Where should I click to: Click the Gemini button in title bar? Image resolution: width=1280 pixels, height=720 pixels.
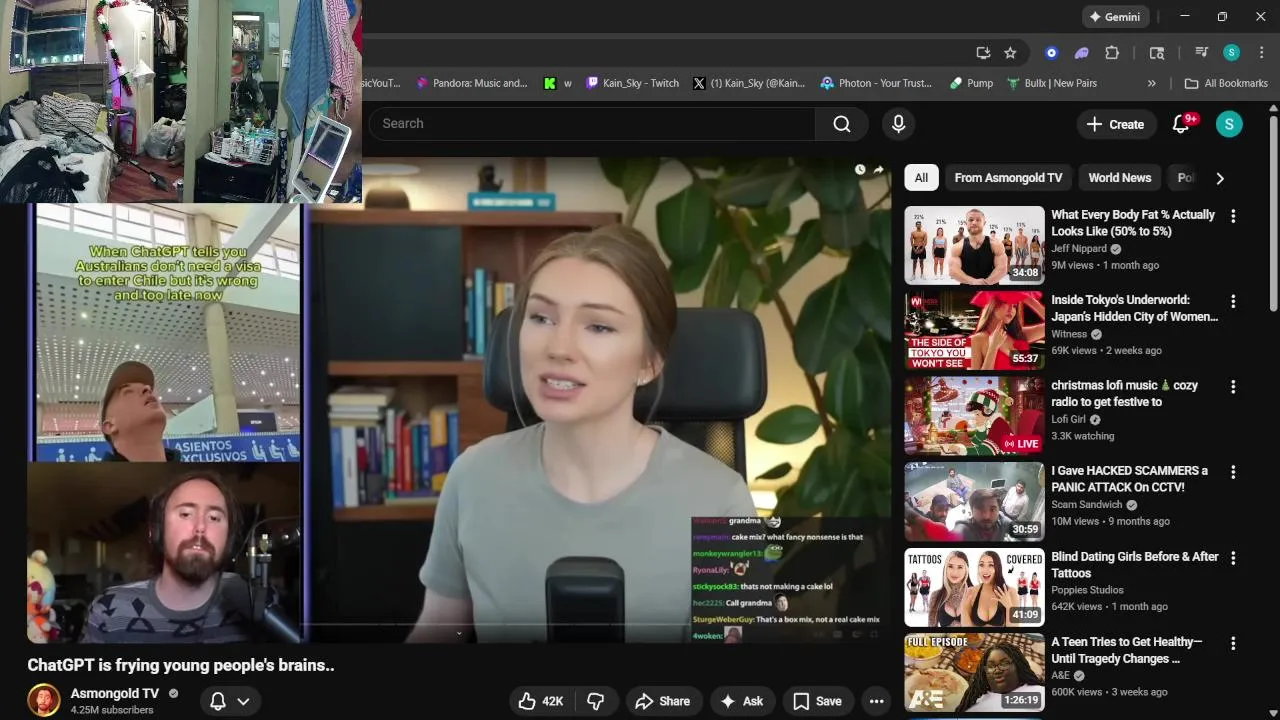(1115, 17)
